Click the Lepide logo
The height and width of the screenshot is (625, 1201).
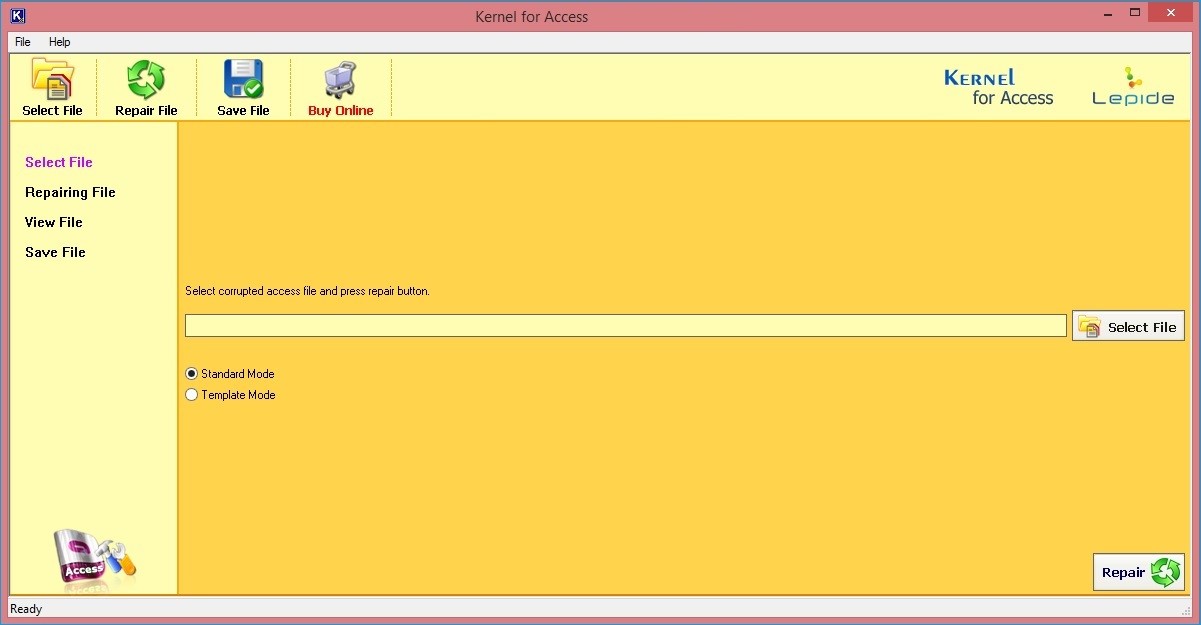[1132, 87]
